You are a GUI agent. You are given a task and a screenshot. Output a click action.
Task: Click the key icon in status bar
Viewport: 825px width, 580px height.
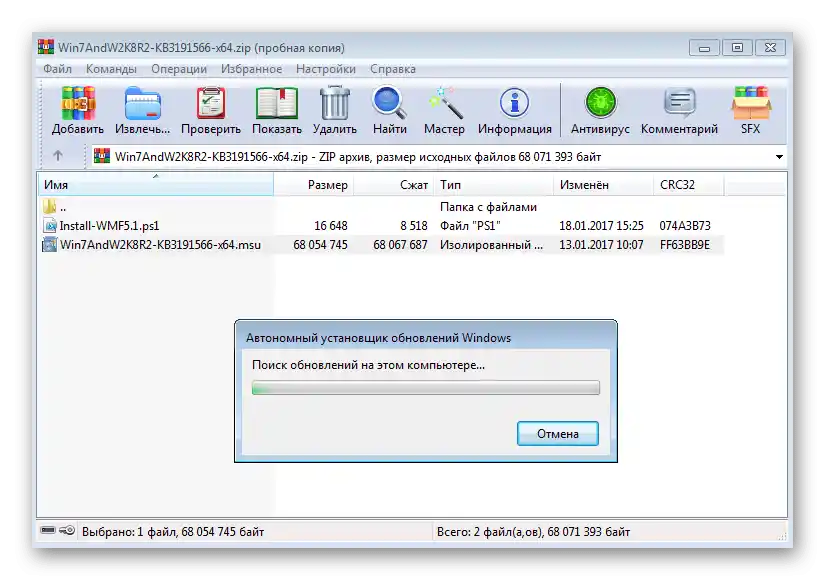(67, 531)
